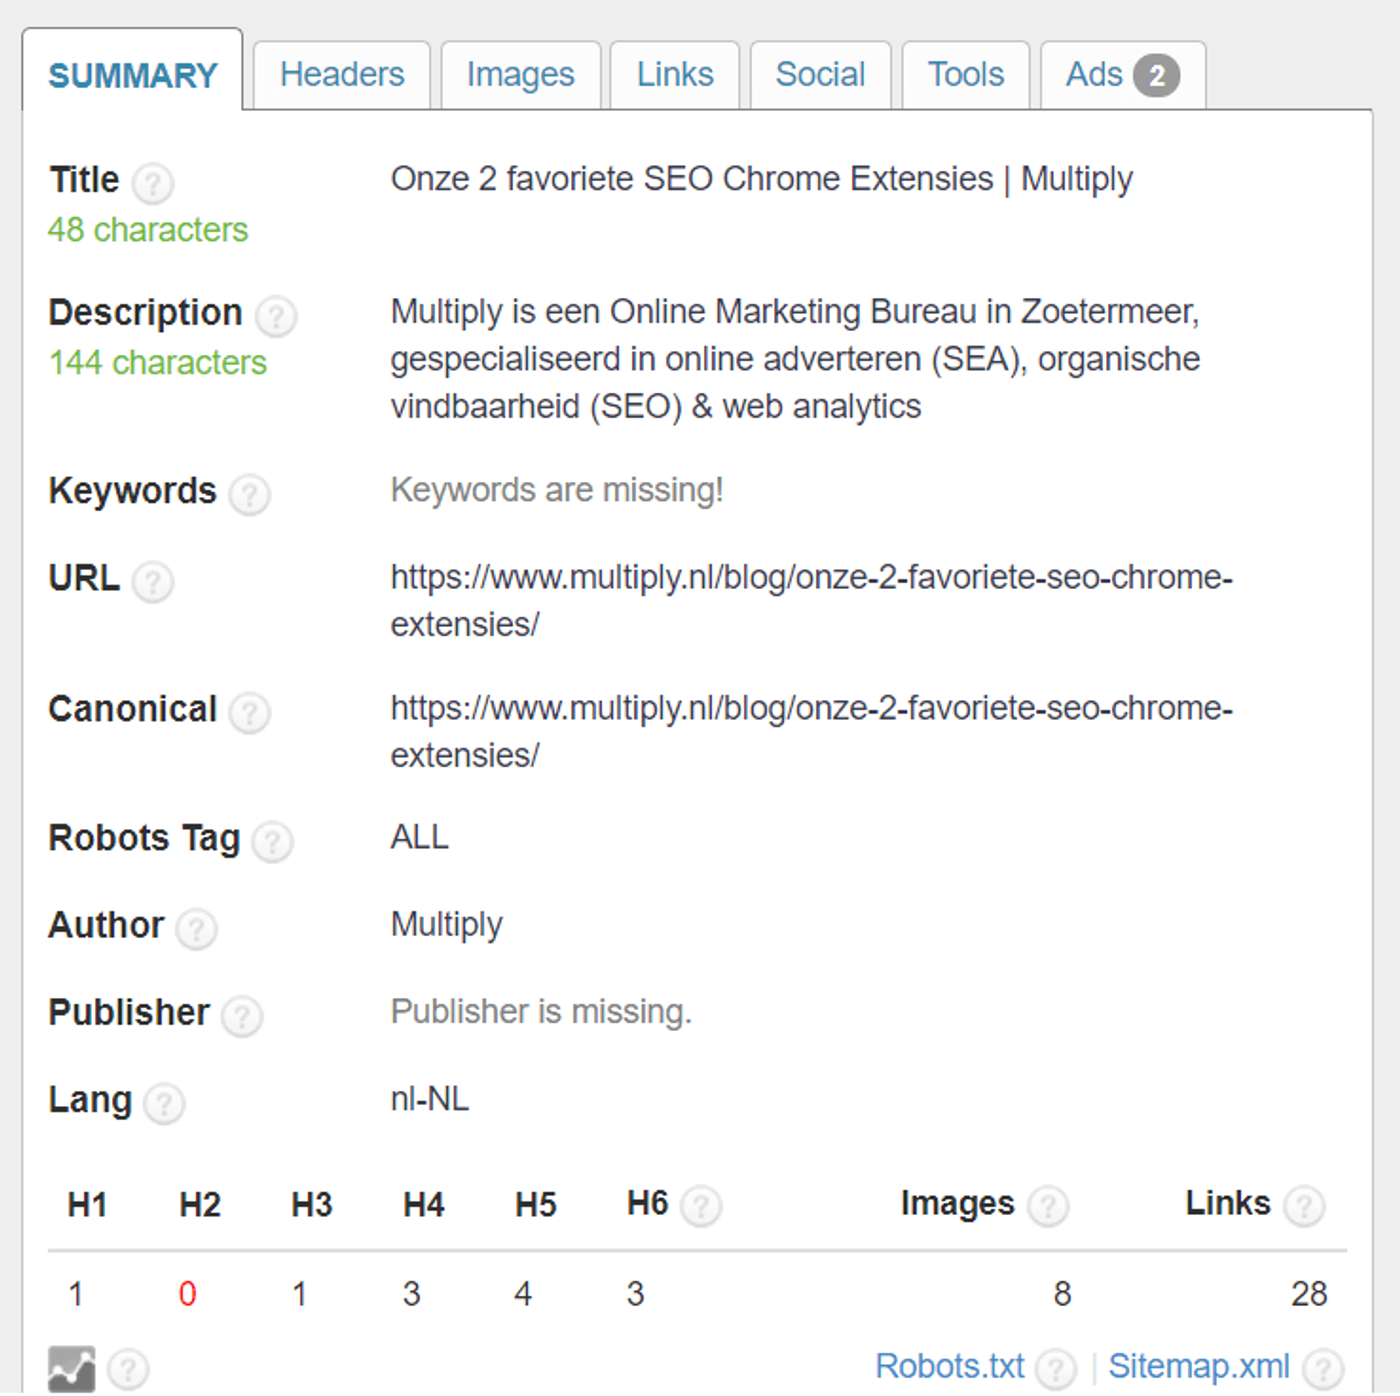Click the URL value ending in seo-chrome-extensies/
The width and height of the screenshot is (1400, 1396).
coord(811,600)
